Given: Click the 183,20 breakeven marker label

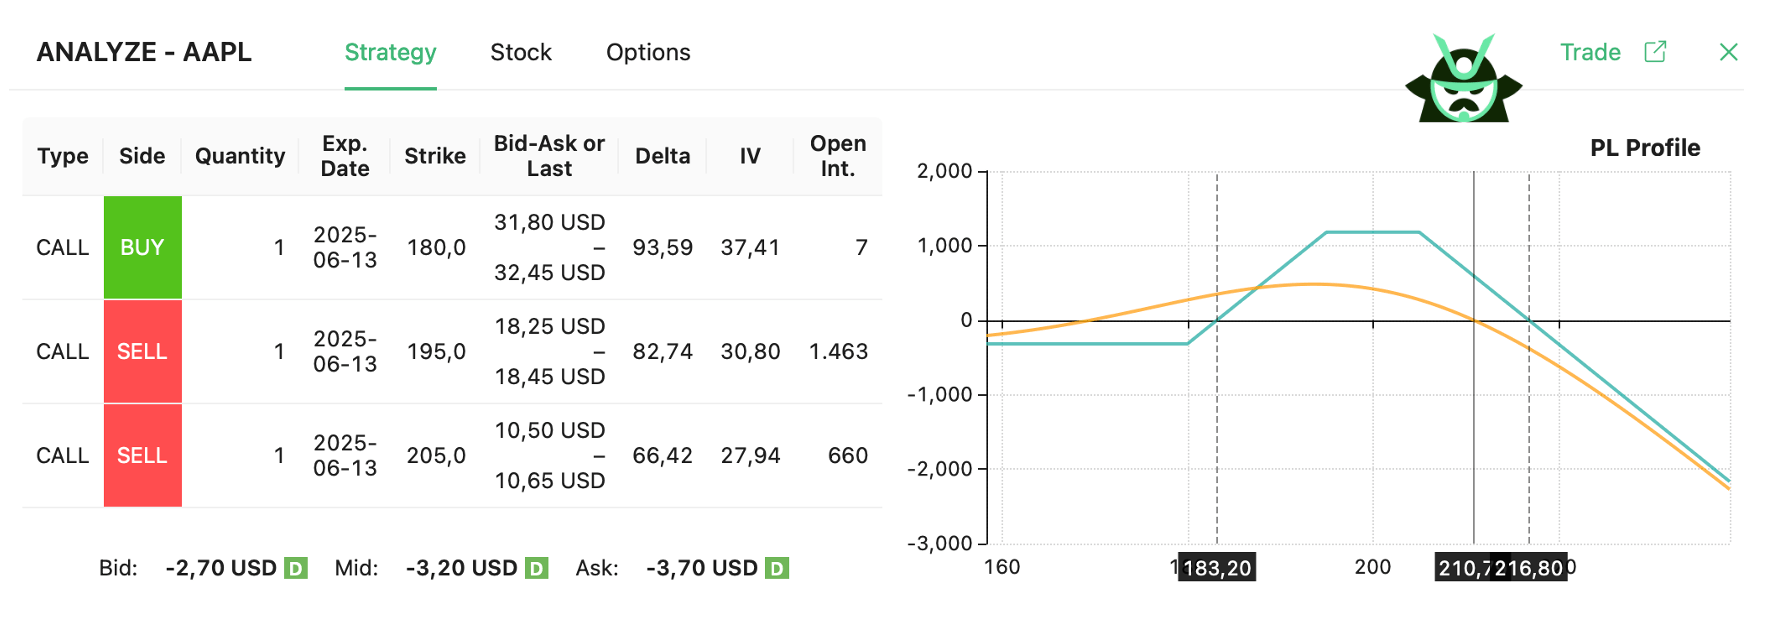Looking at the screenshot, I should coord(1217,568).
